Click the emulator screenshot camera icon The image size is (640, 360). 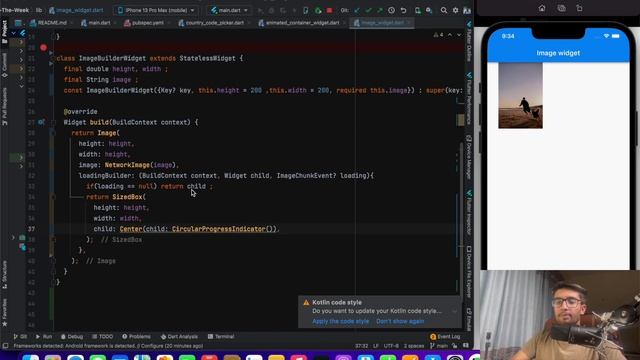coord(561,8)
